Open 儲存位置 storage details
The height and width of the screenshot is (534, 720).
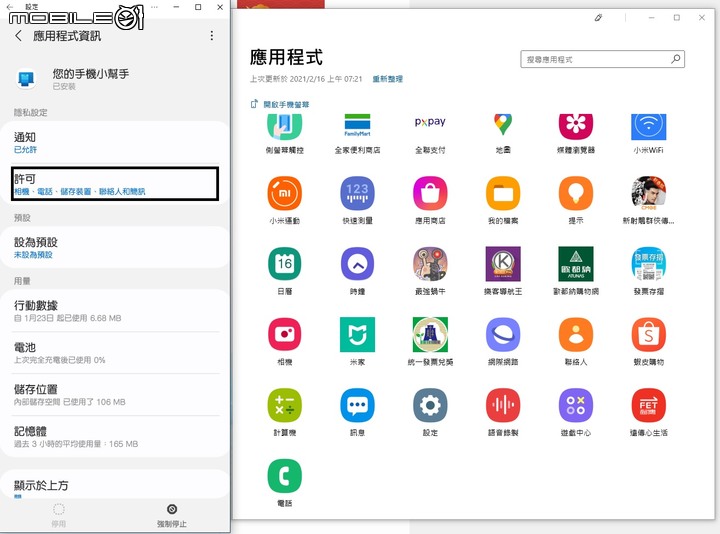(x=115, y=395)
